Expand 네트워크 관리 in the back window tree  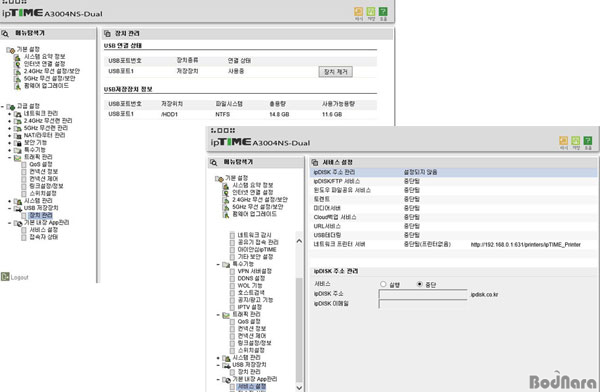10,114
